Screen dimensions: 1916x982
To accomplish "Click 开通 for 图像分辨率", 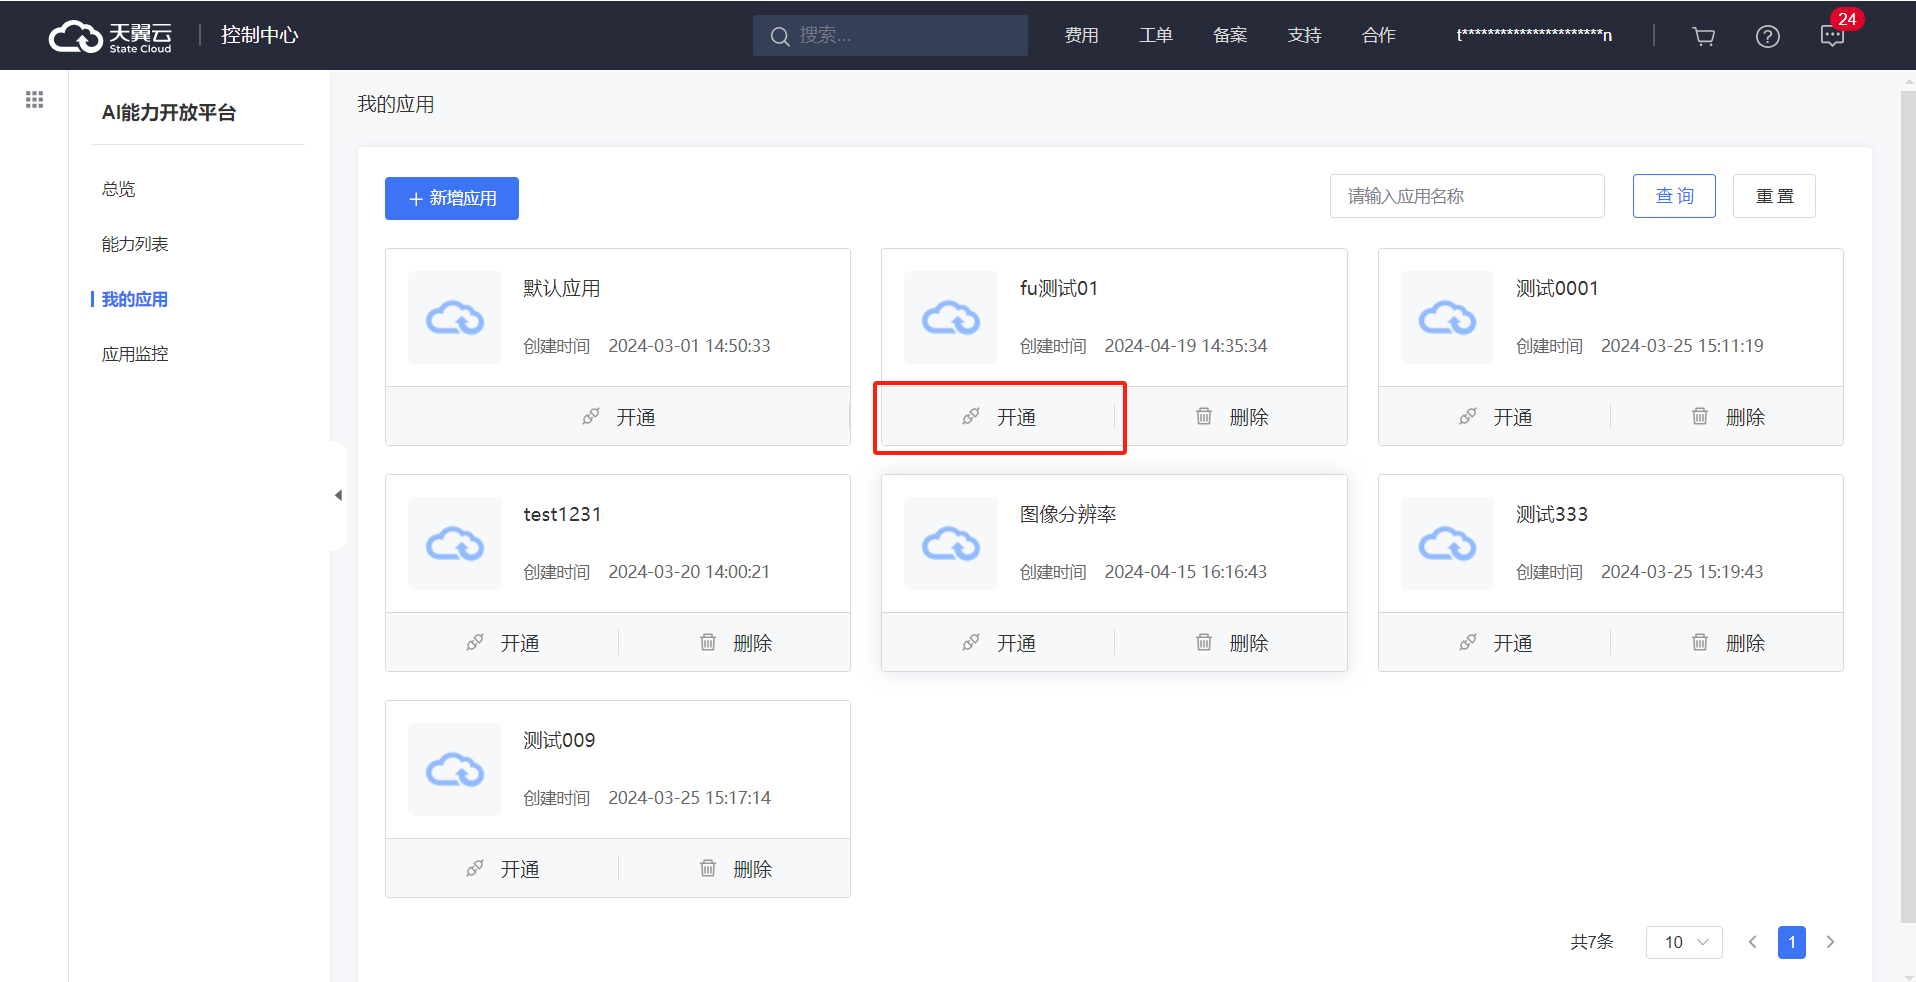I will click(x=998, y=643).
